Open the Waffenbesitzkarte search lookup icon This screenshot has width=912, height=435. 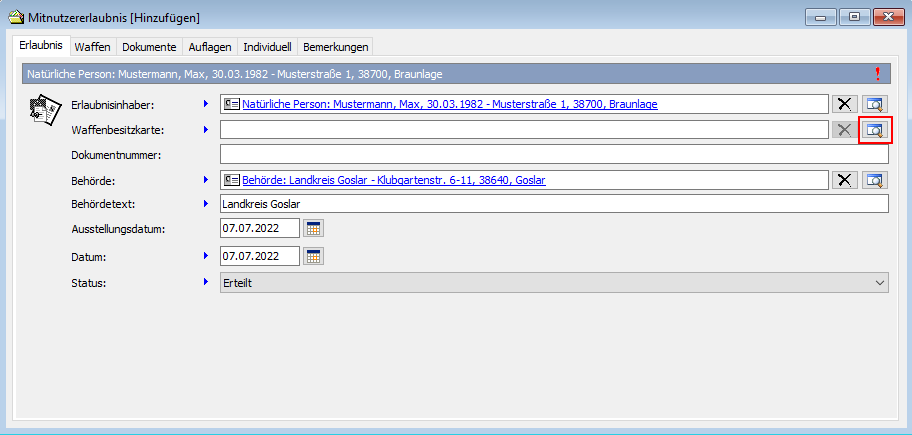pos(875,130)
